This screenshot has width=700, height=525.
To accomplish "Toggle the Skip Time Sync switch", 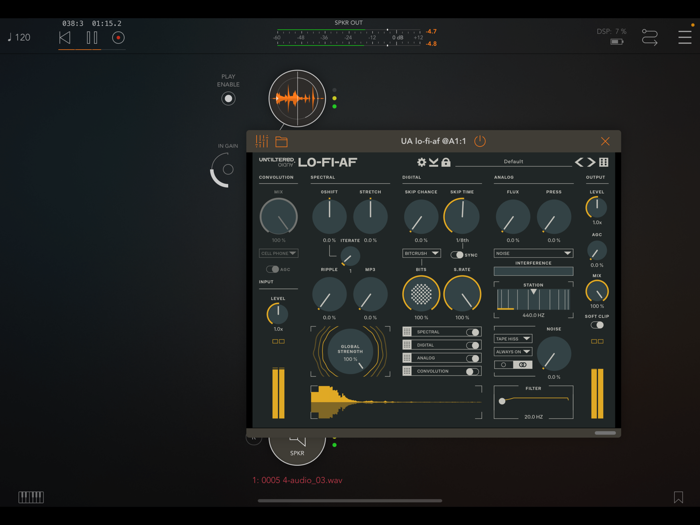I will coord(457,255).
